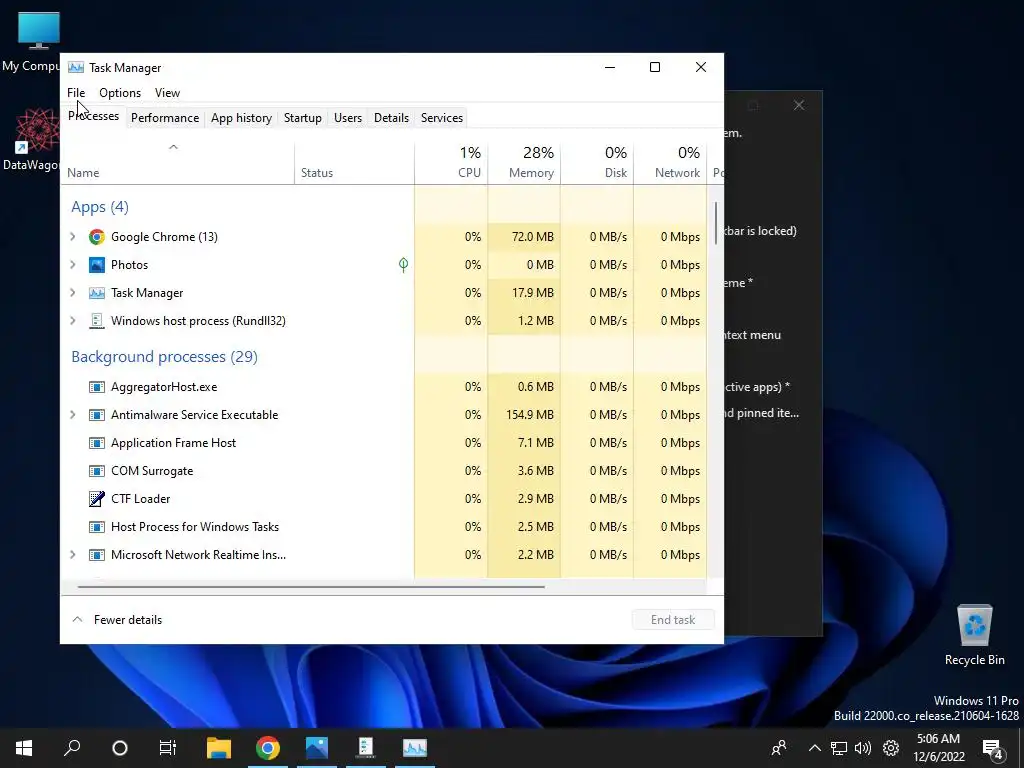Switch to Photos app on taskbar
1024x768 pixels.
(x=317, y=748)
